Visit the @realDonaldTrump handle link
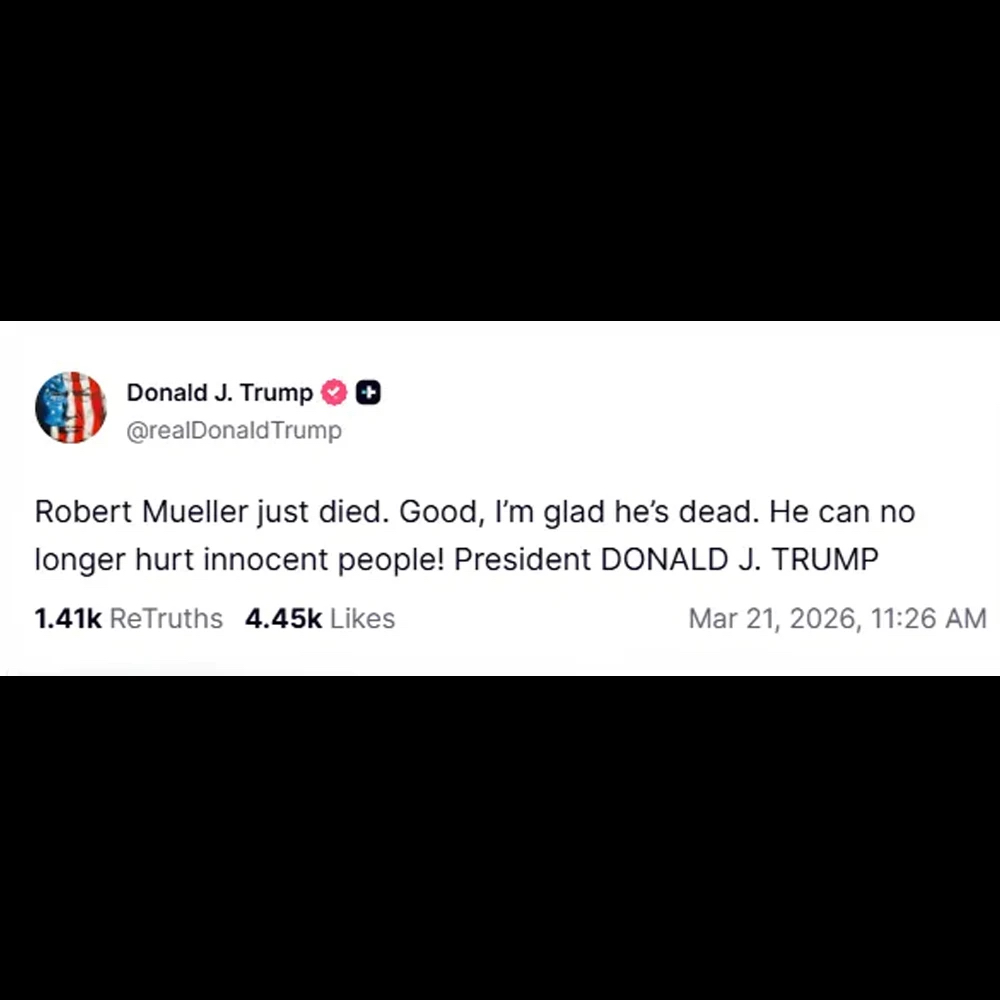 234,431
